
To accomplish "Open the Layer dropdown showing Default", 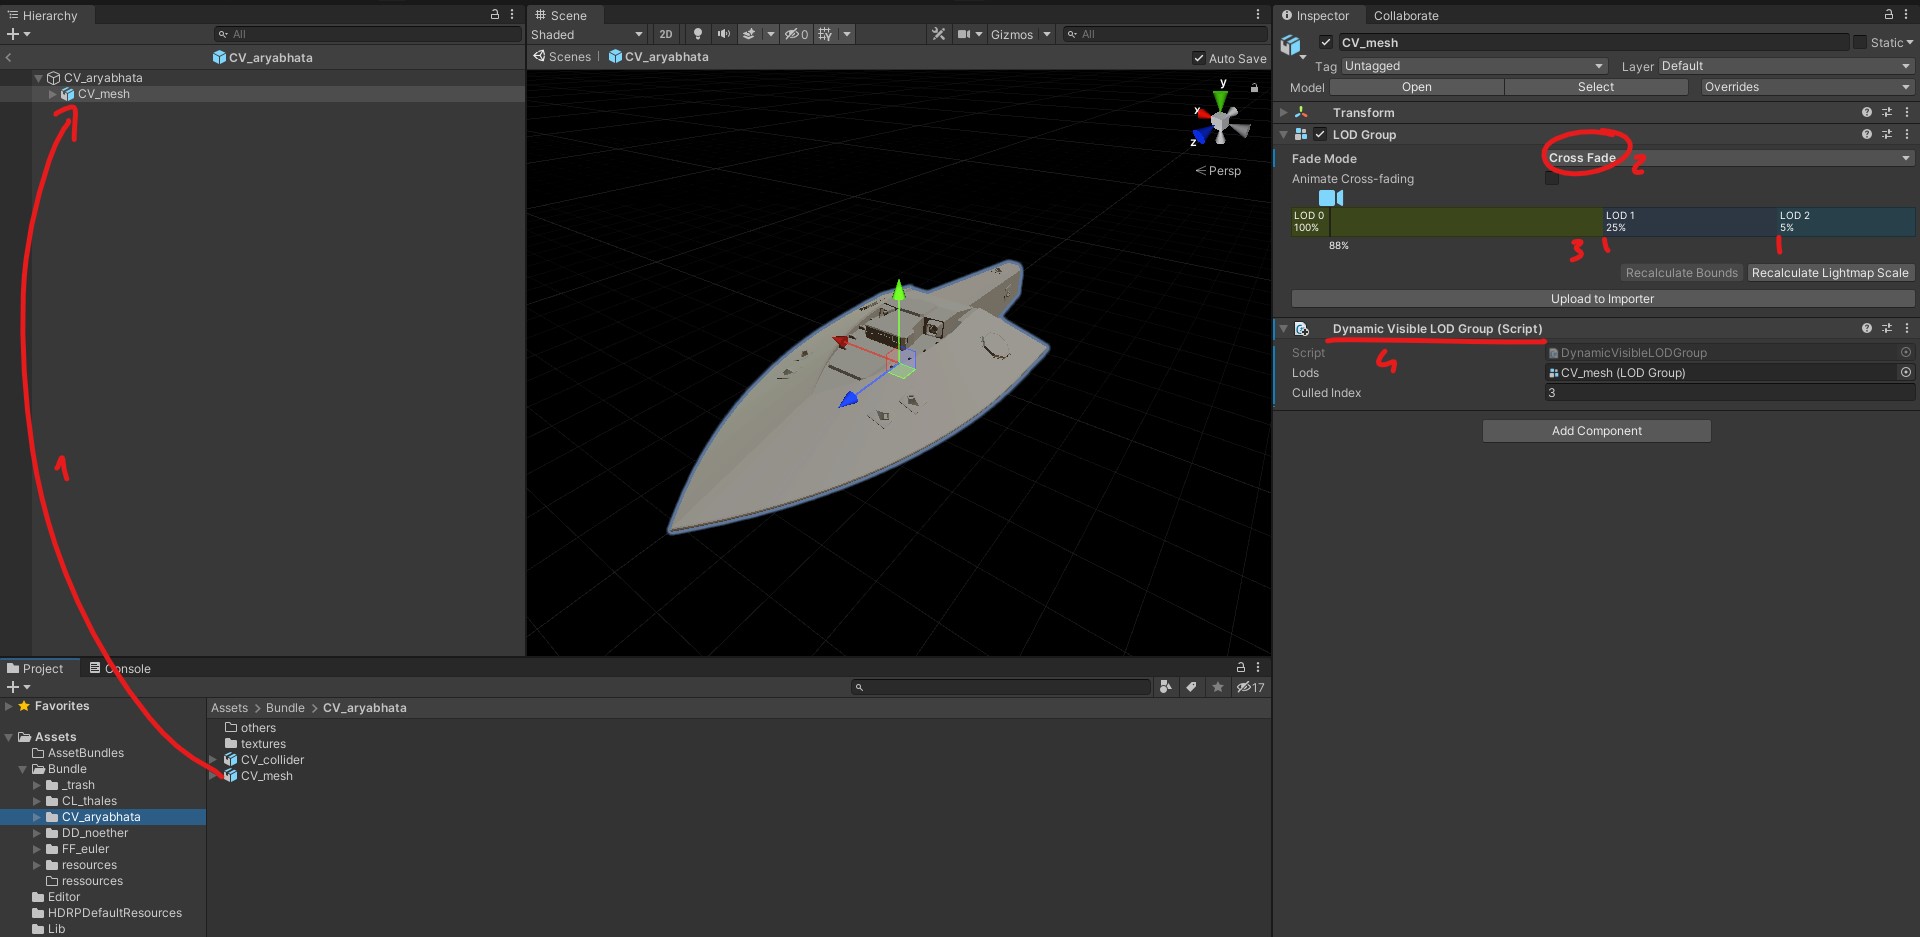I will pyautogui.click(x=1785, y=66).
